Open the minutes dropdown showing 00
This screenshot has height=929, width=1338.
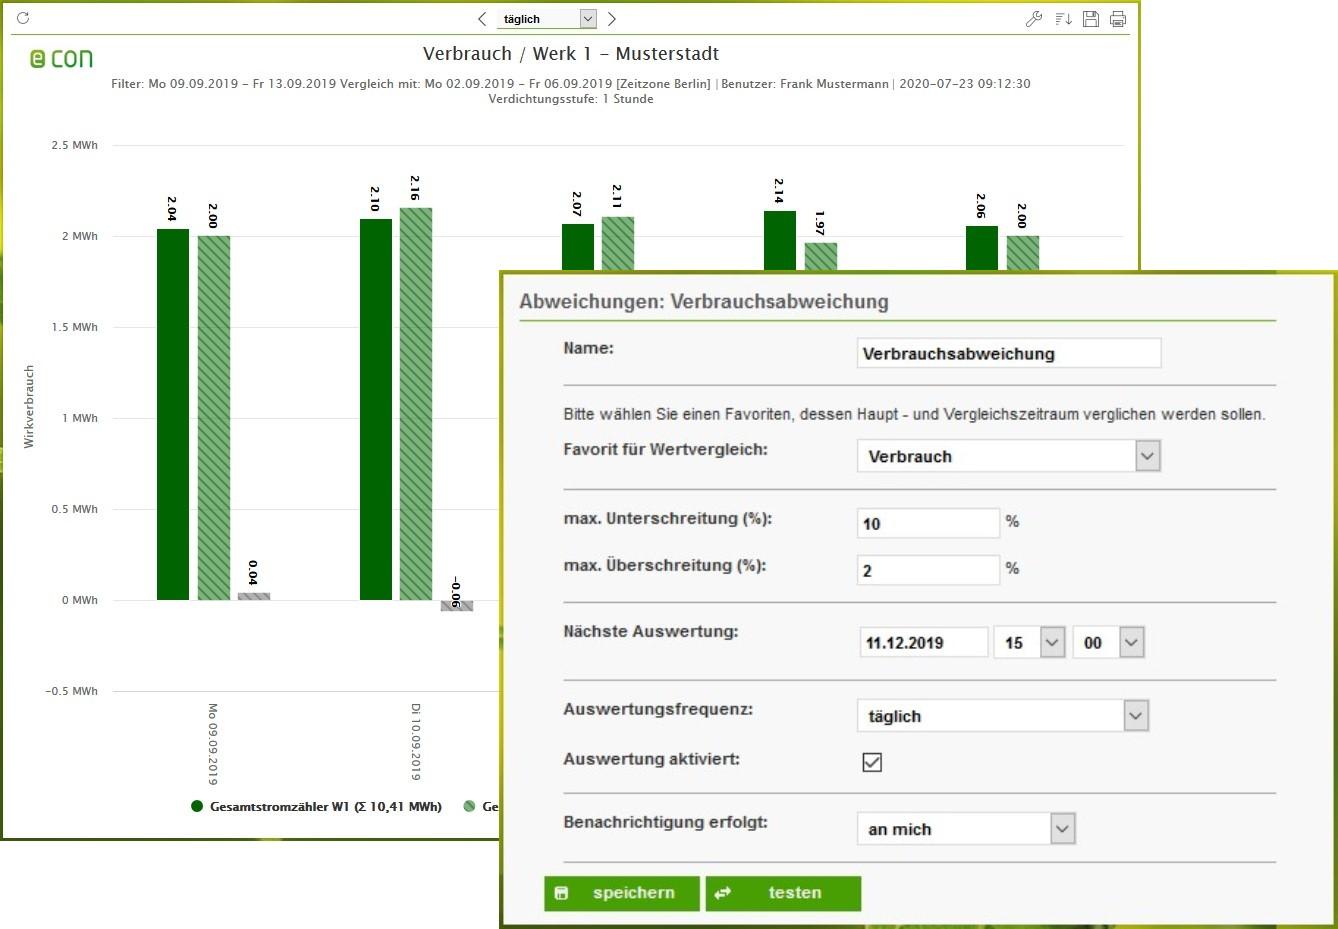pyautogui.click(x=1130, y=642)
